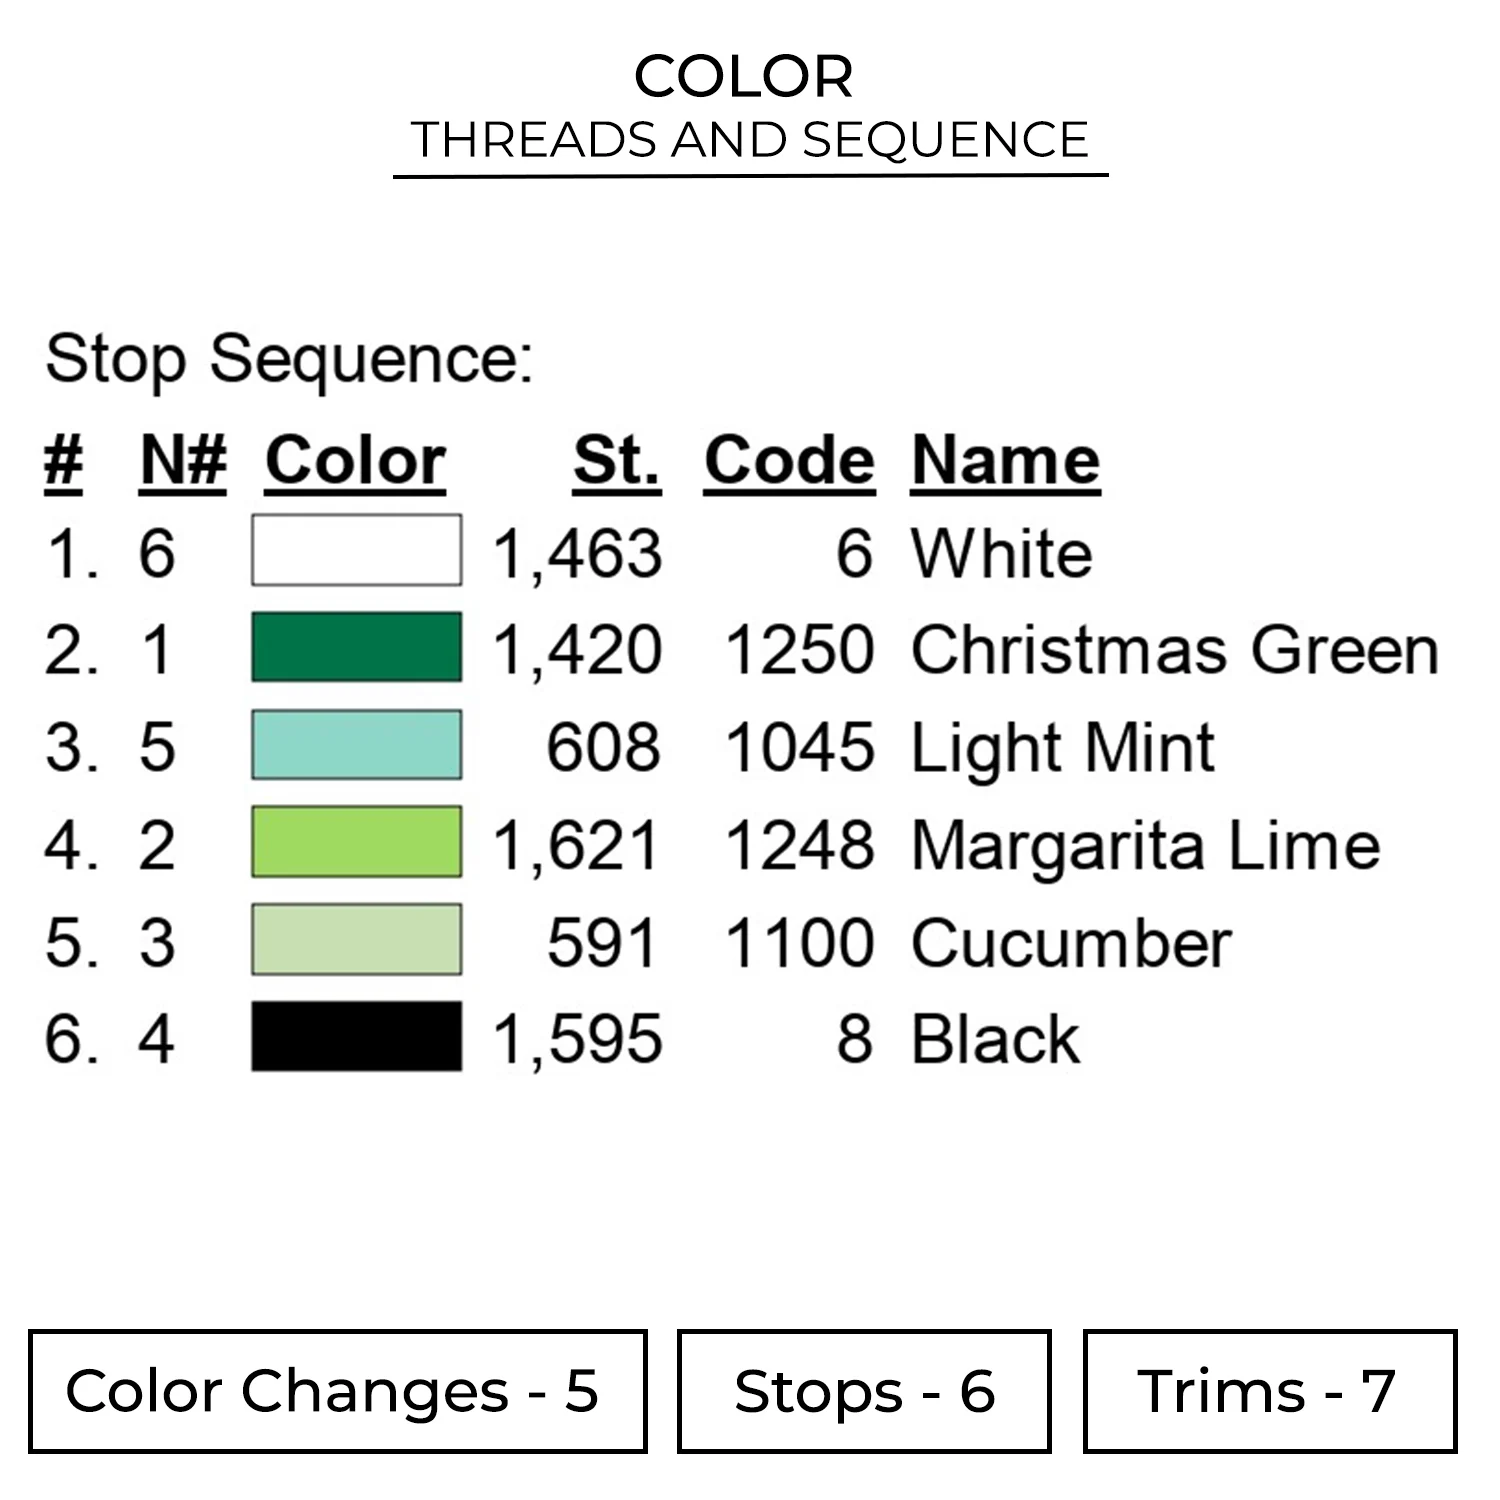Click the Cucumber color swatch
This screenshot has width=1500, height=1500.
point(356,939)
